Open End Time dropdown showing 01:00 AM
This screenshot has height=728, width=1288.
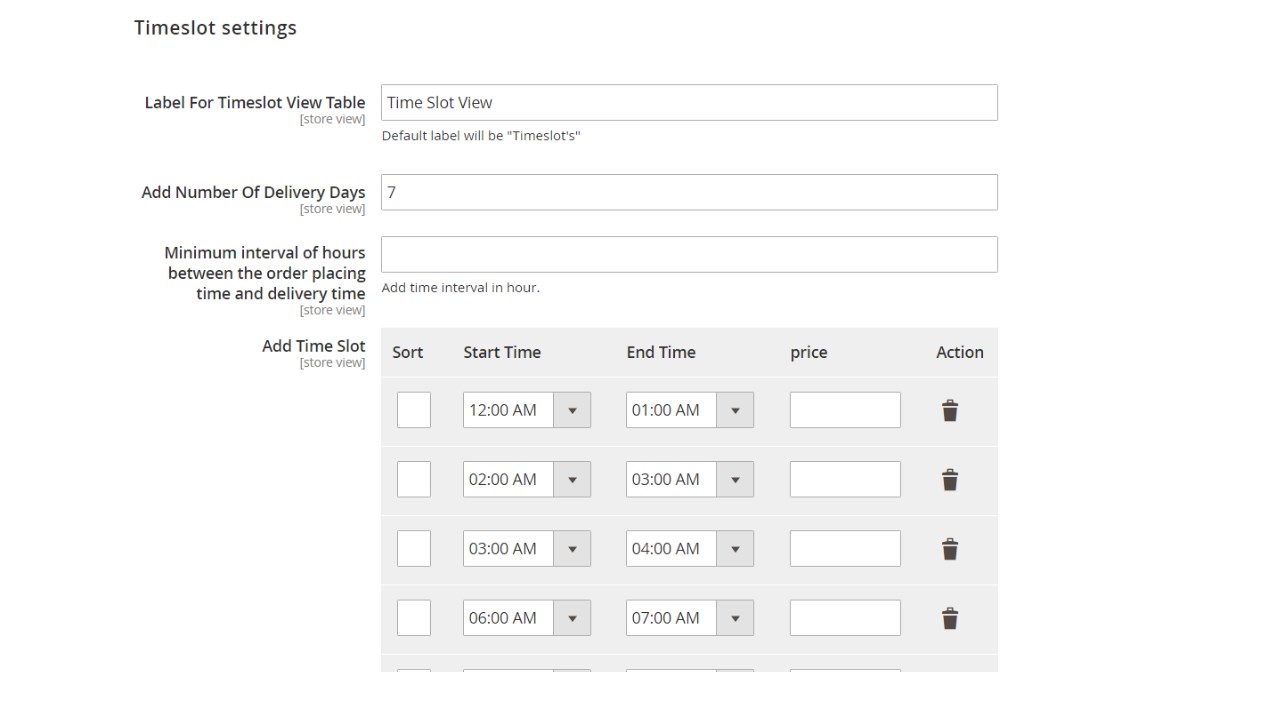pyautogui.click(x=689, y=410)
